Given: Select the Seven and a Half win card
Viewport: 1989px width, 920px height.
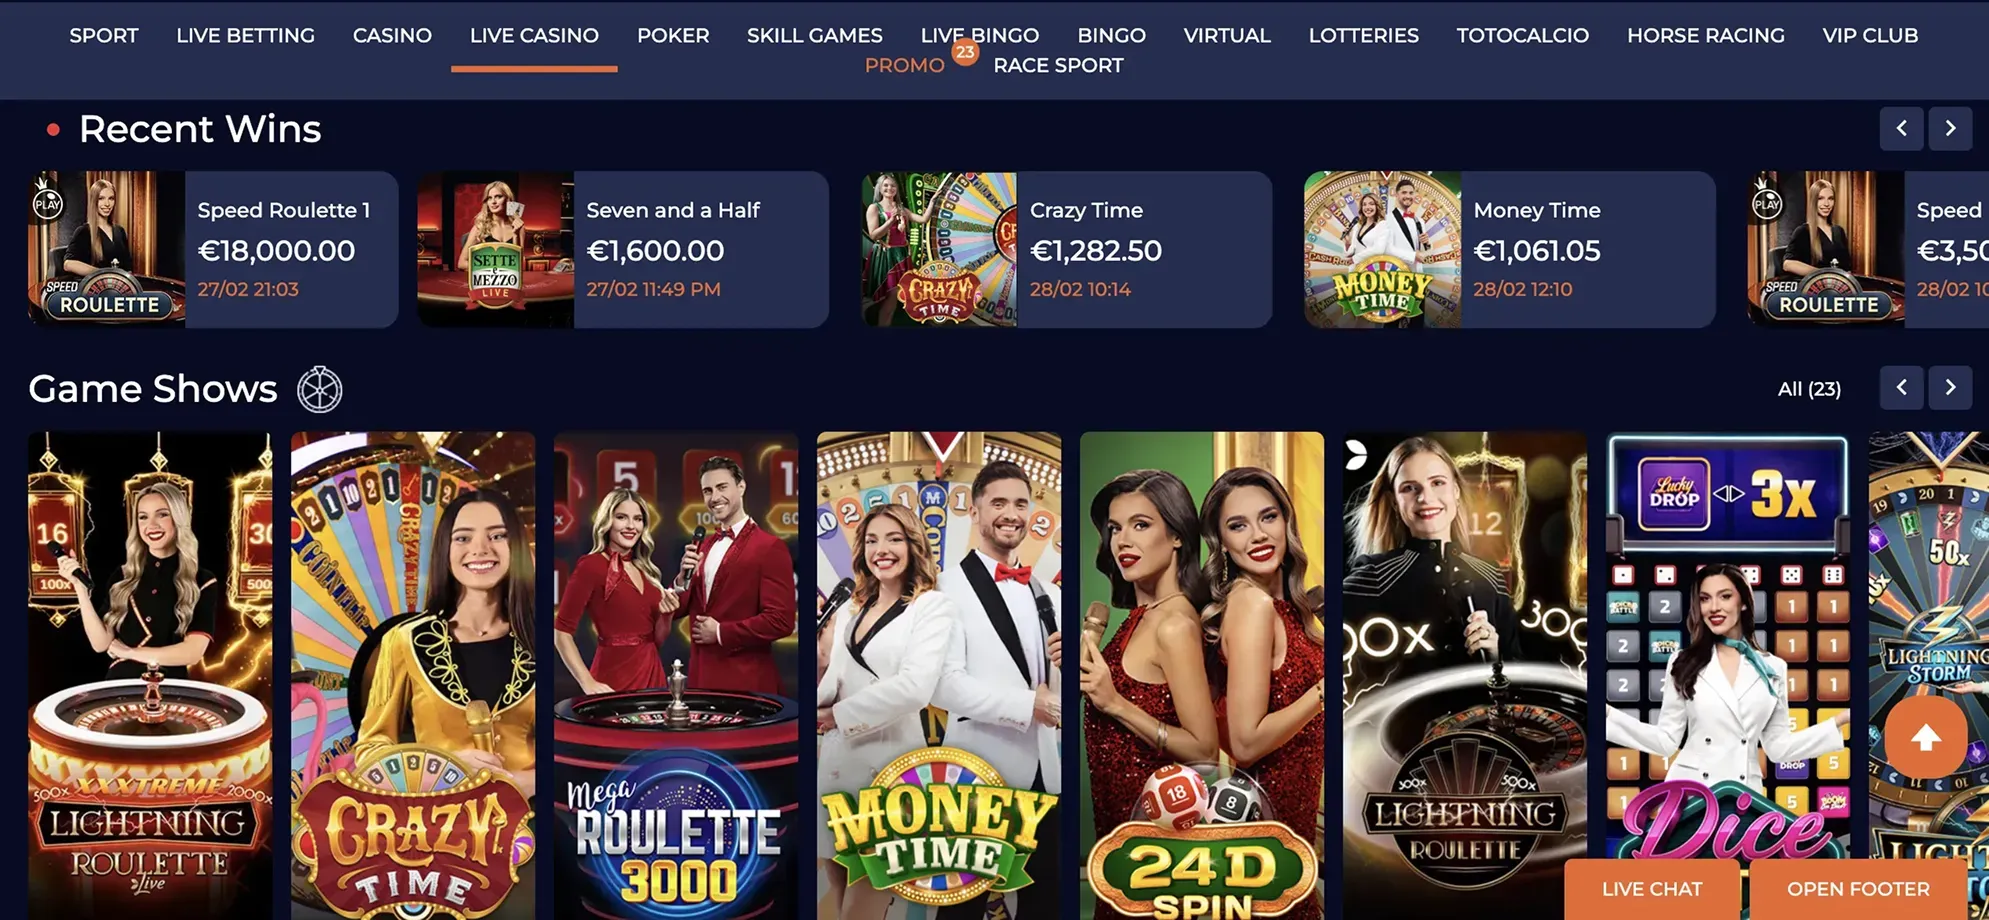Looking at the screenshot, I should [x=623, y=249].
